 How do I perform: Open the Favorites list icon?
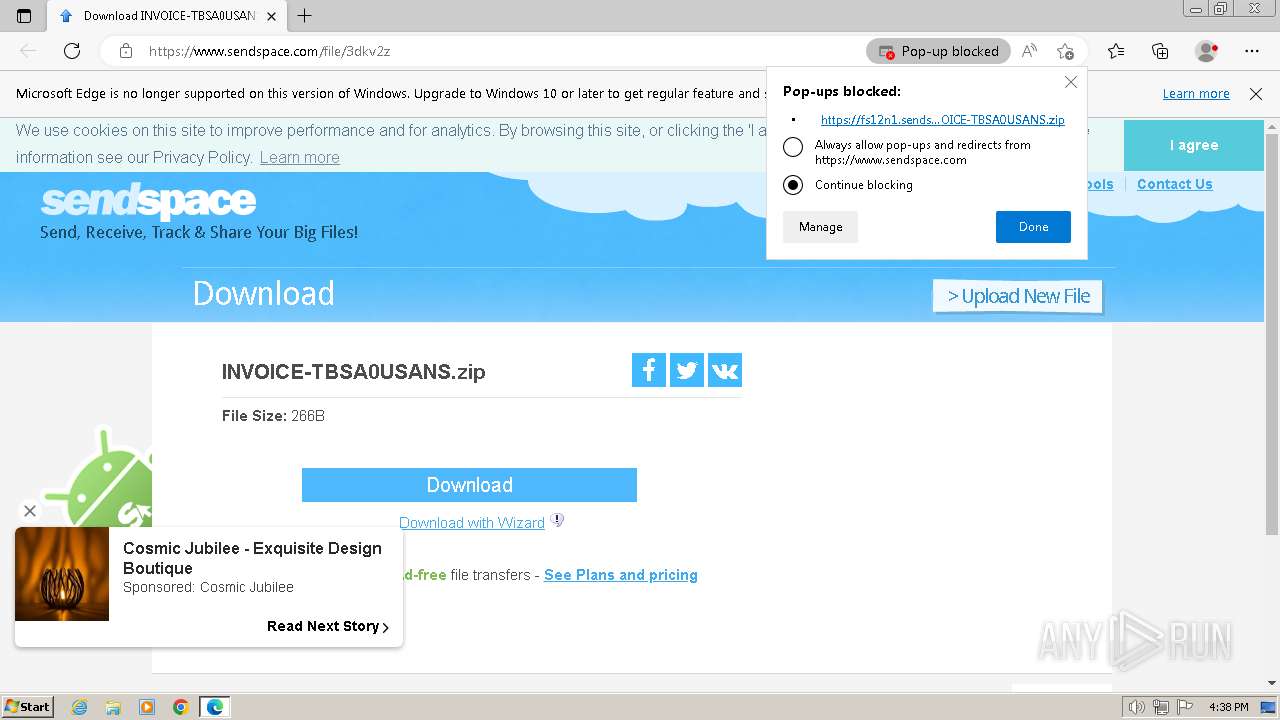pyautogui.click(x=1116, y=51)
